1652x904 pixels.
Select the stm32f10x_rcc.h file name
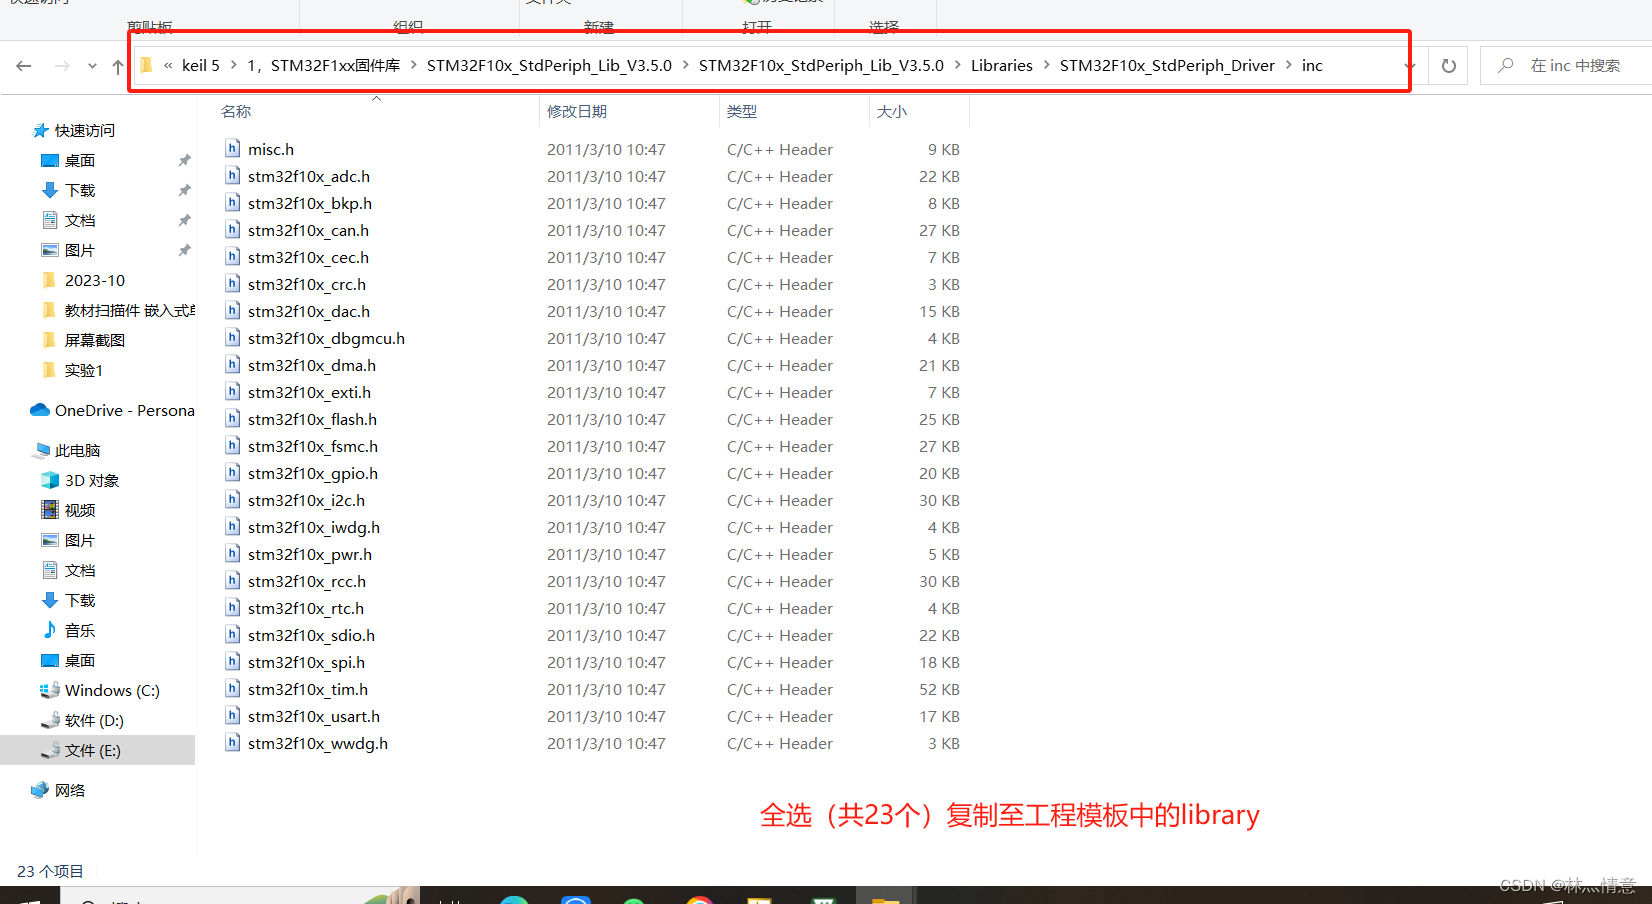[307, 582]
